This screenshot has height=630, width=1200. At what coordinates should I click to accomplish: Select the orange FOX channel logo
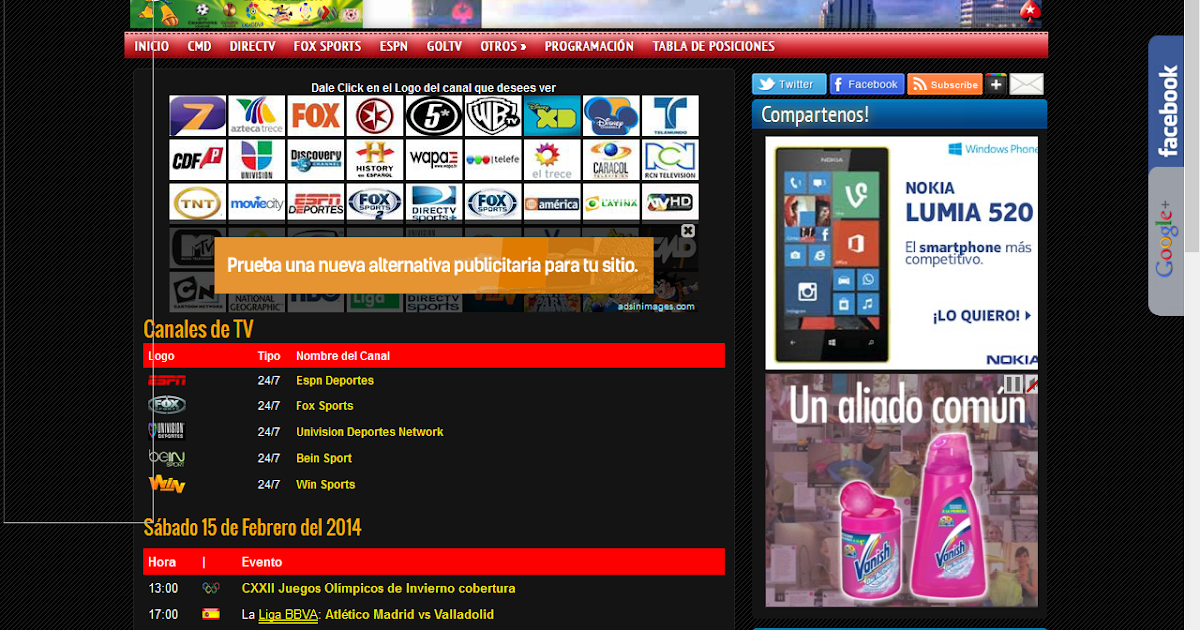pos(316,116)
